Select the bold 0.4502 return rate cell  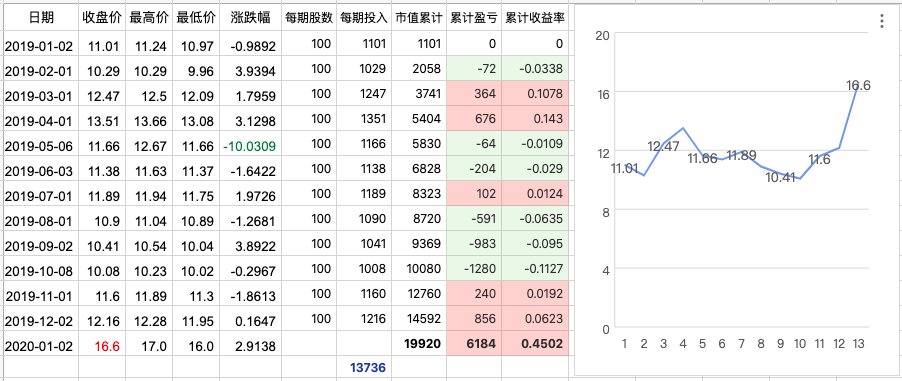coord(535,344)
